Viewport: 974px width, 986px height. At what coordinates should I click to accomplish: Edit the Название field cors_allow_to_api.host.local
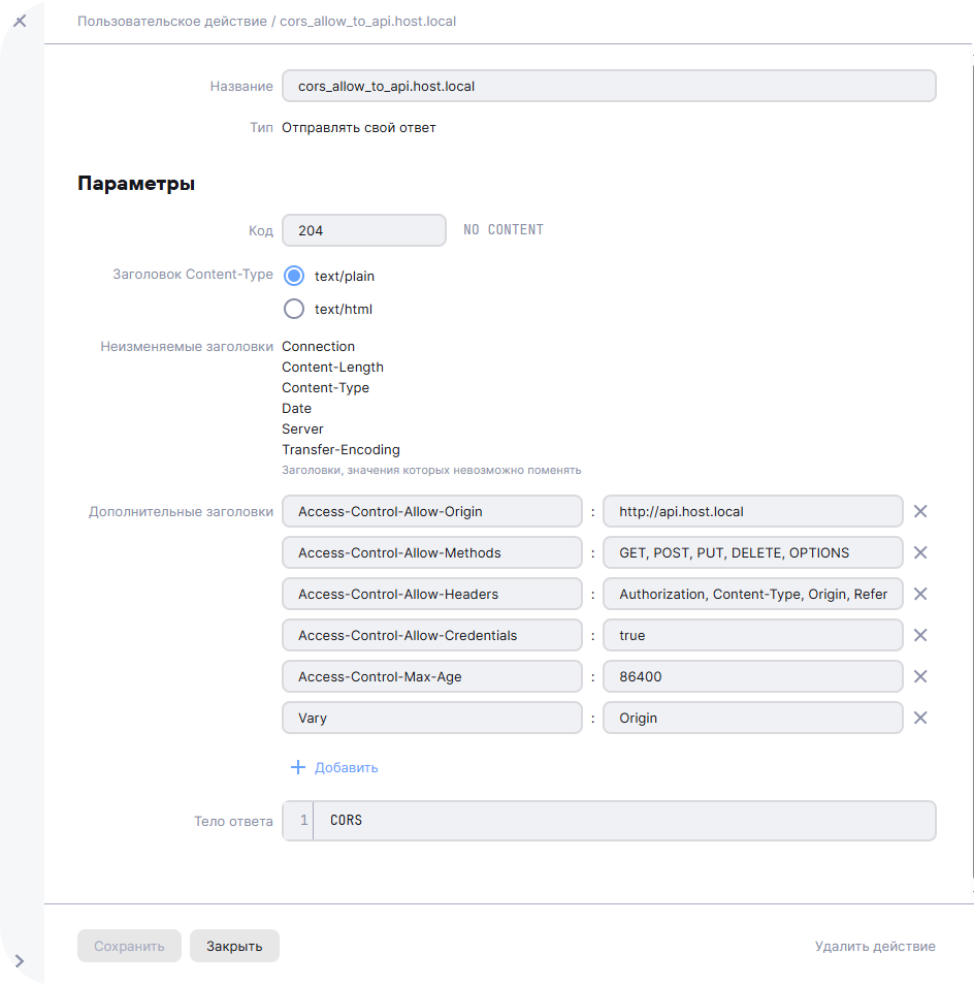coord(608,86)
